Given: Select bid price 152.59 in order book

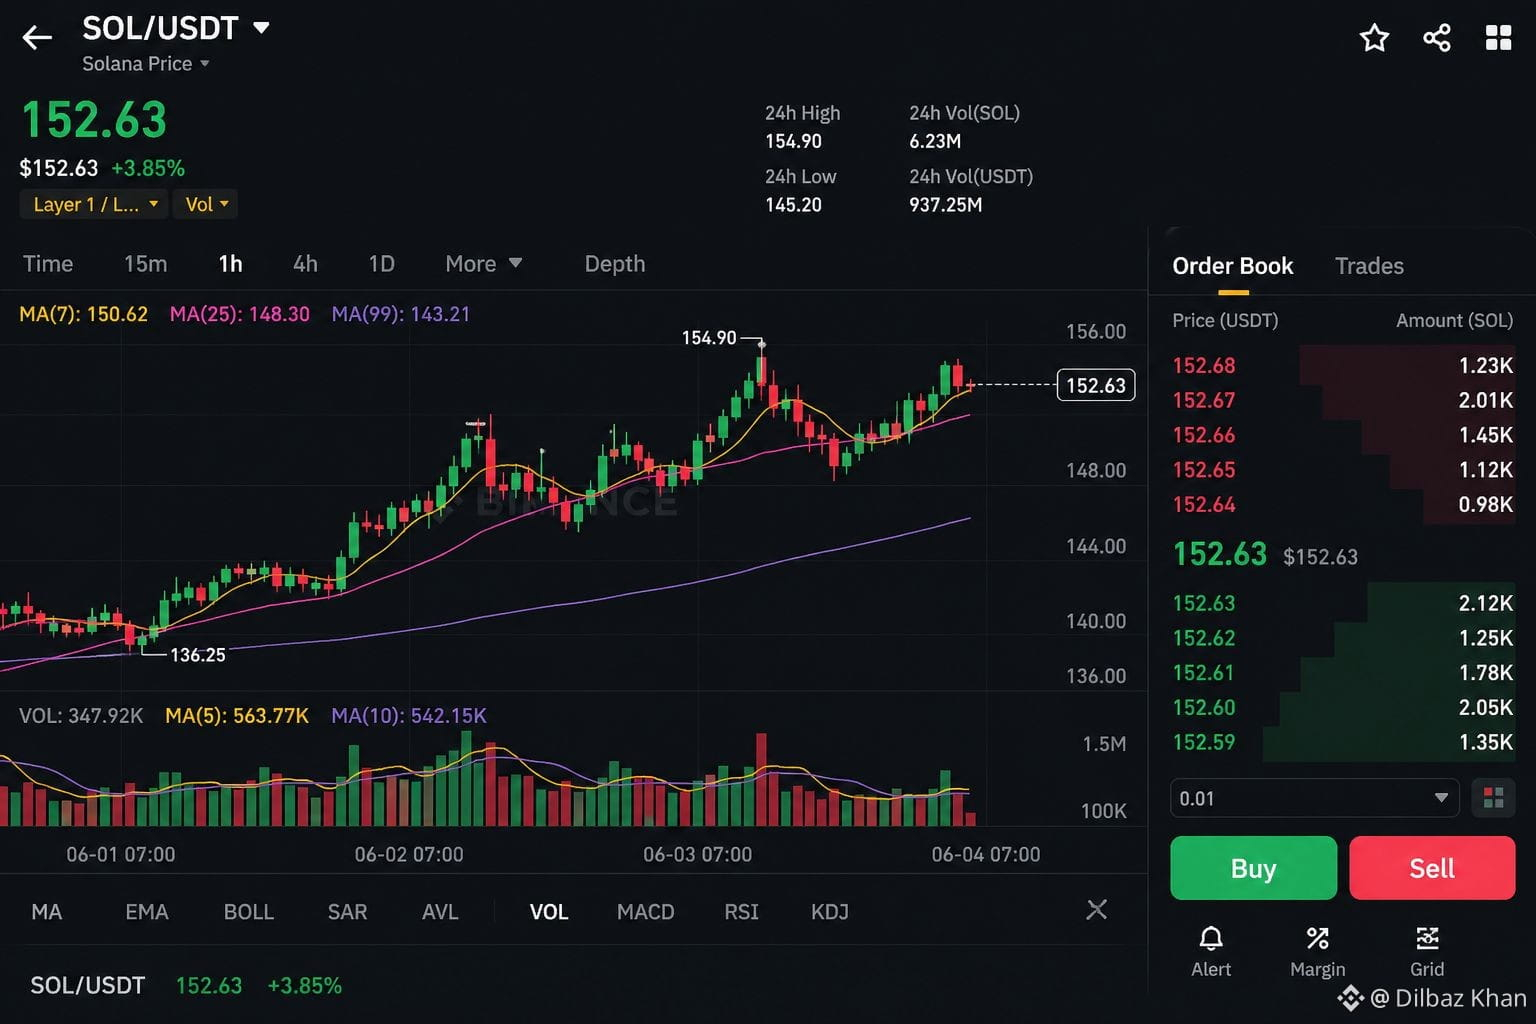Looking at the screenshot, I should [x=1203, y=742].
